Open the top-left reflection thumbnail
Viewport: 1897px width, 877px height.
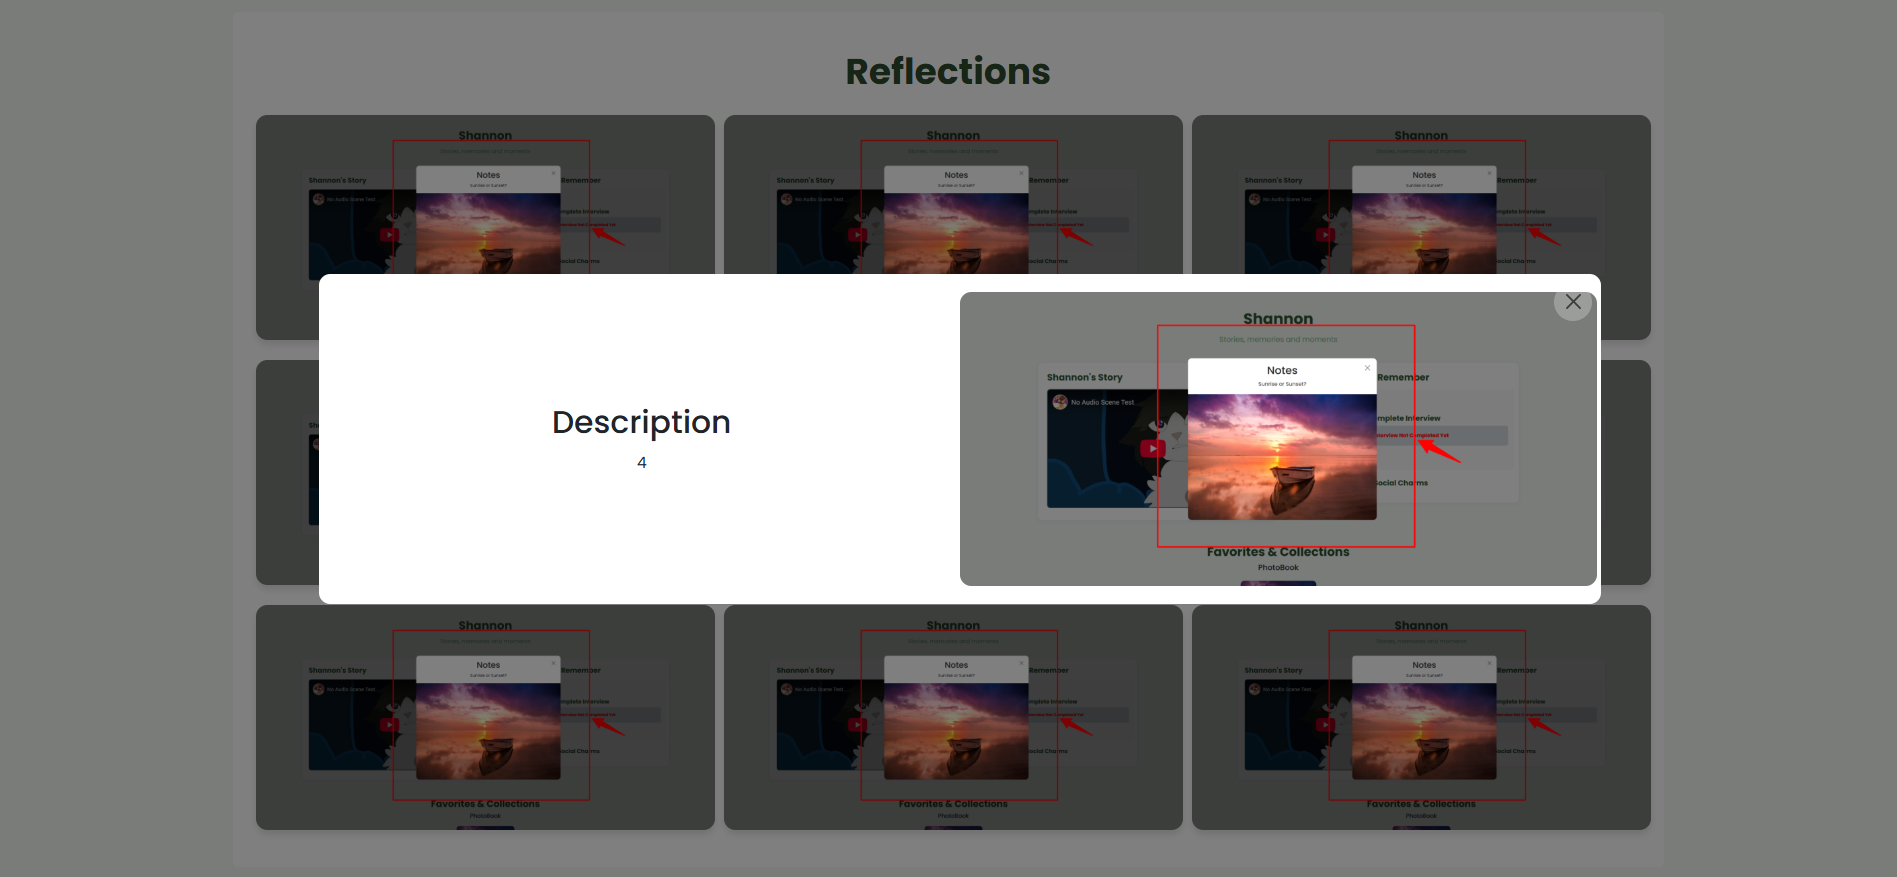[x=485, y=195]
